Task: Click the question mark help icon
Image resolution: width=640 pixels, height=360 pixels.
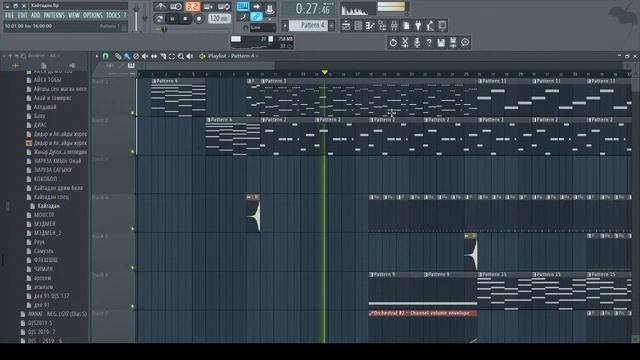Action: point(429,42)
